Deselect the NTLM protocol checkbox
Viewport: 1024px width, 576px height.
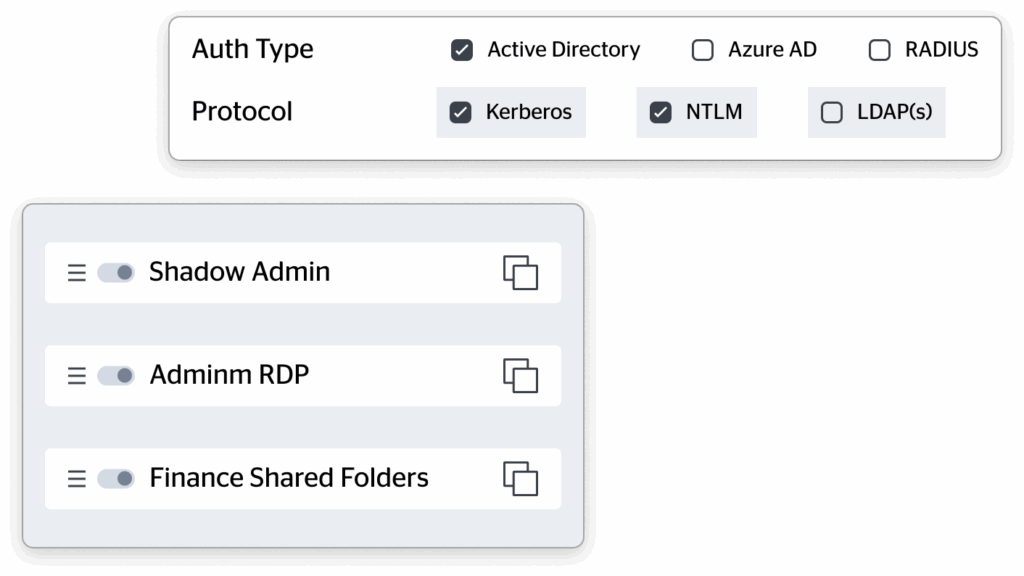click(x=660, y=113)
